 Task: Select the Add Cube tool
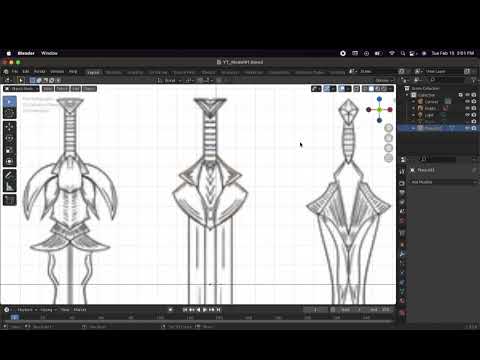9,200
